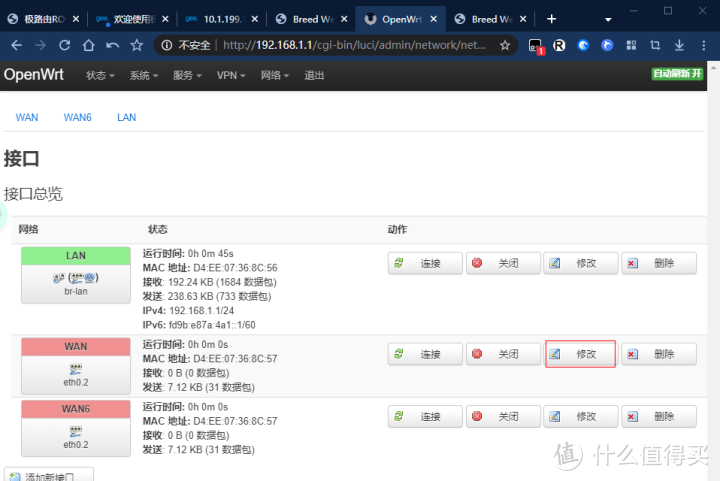Click 连接 button for WAN6 interface

coord(425,416)
